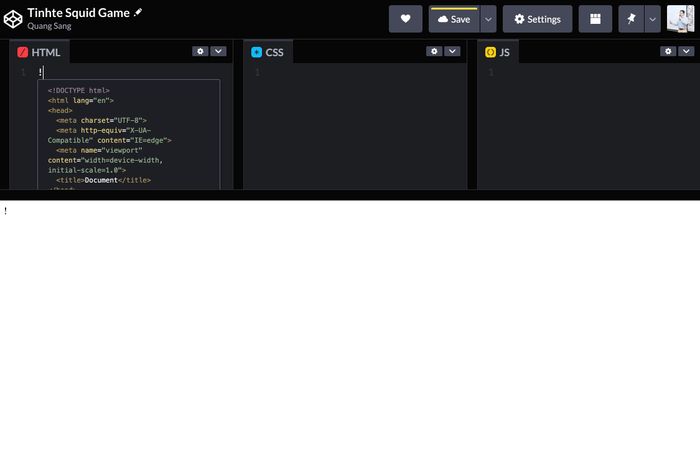Click the pencil icon to edit pen title
The height and width of the screenshot is (454, 700).
point(139,12)
